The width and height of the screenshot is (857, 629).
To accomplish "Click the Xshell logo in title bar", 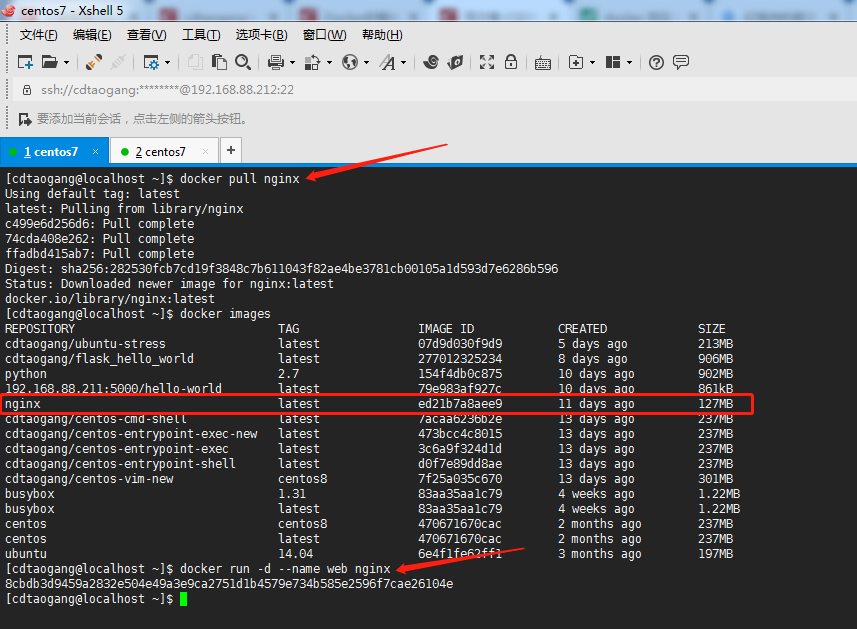I will tap(8, 10).
